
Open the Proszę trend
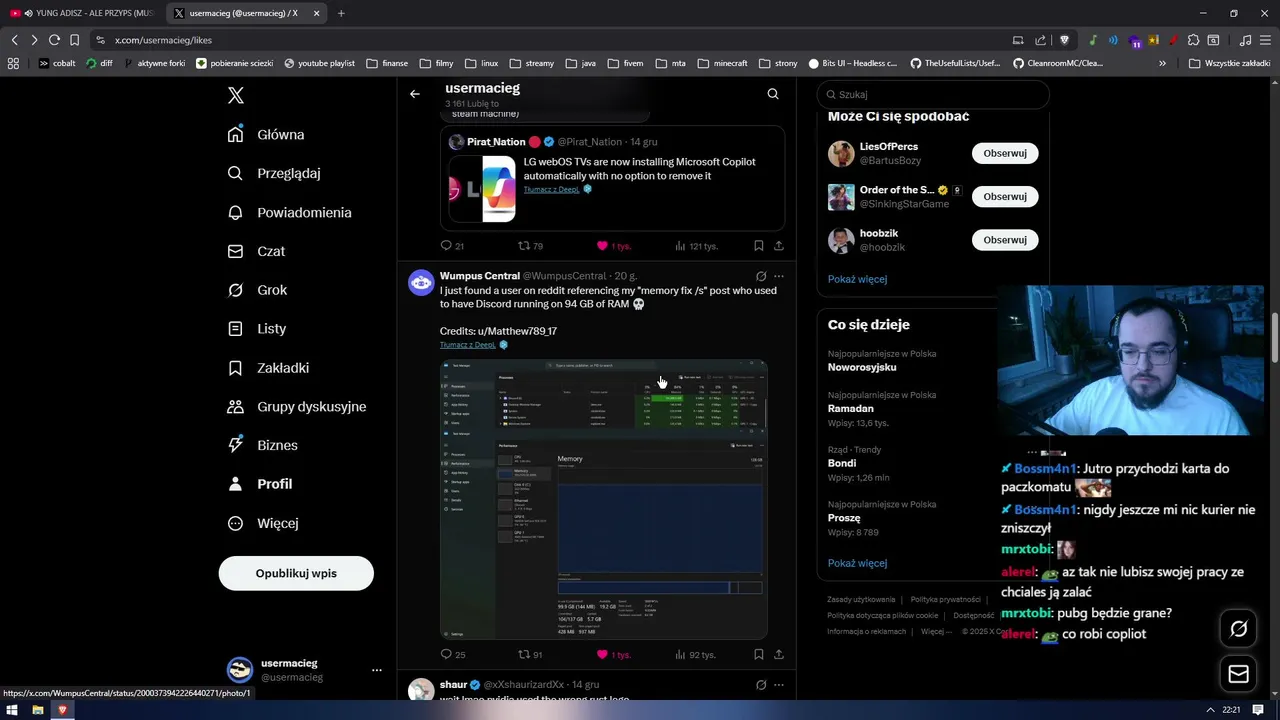844,518
